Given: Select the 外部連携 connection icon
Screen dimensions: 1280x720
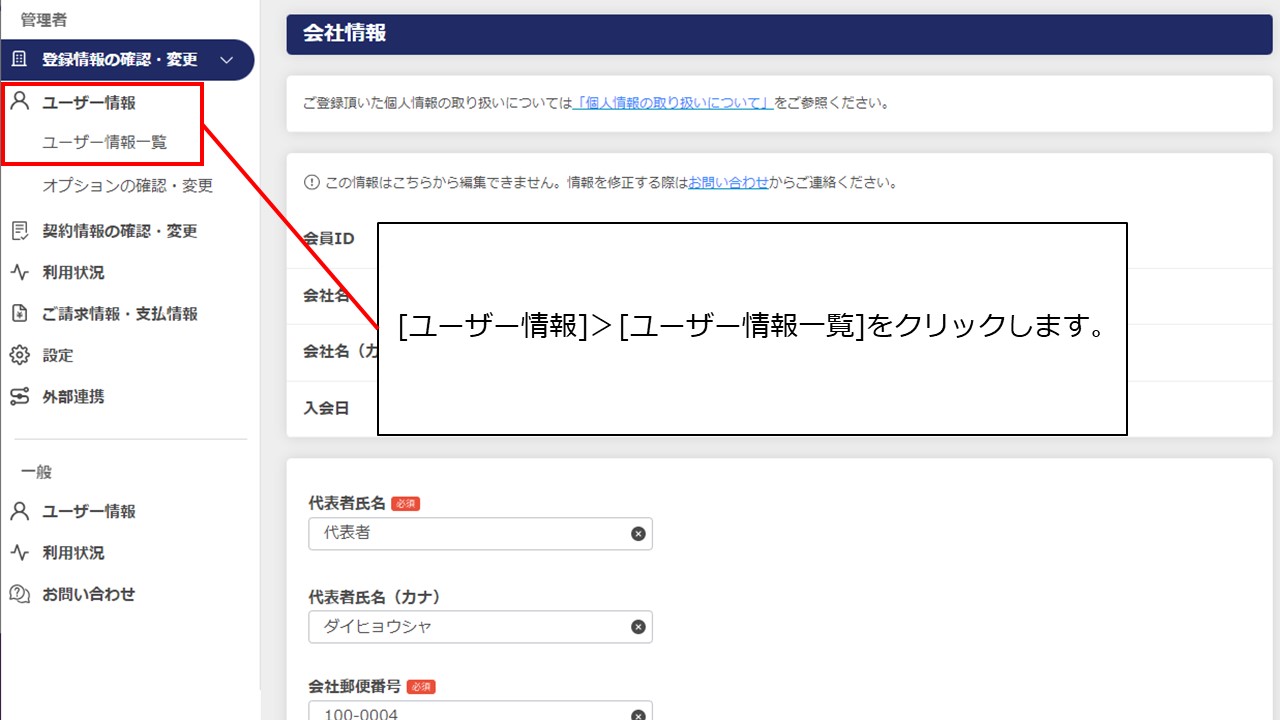Looking at the screenshot, I should [18, 396].
